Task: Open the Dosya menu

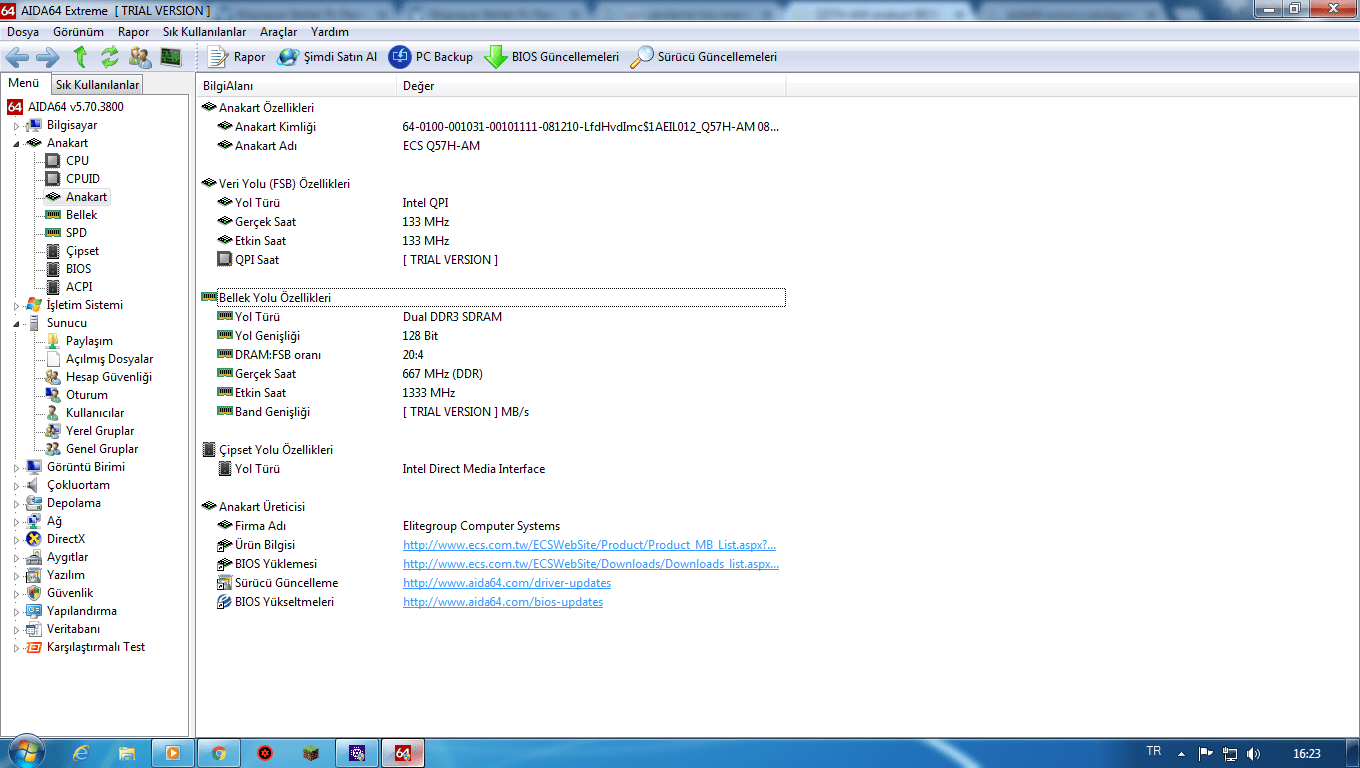Action: [23, 32]
